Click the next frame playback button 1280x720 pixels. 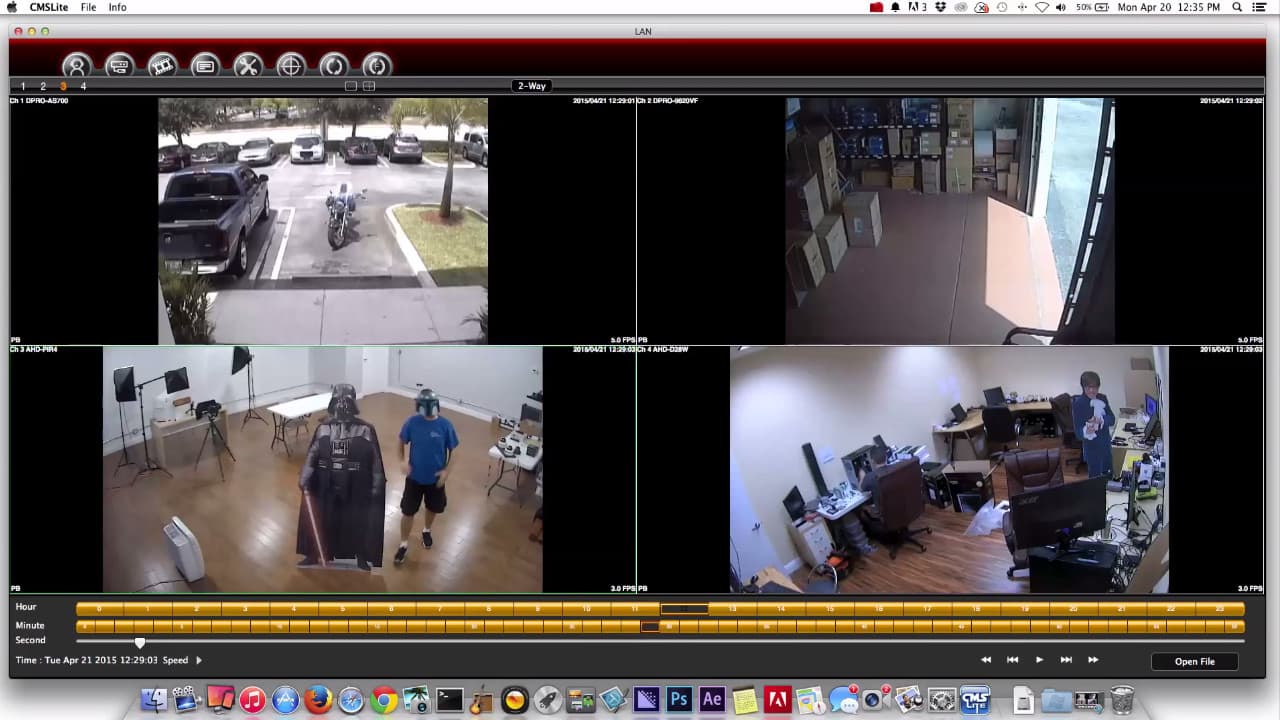click(1066, 660)
